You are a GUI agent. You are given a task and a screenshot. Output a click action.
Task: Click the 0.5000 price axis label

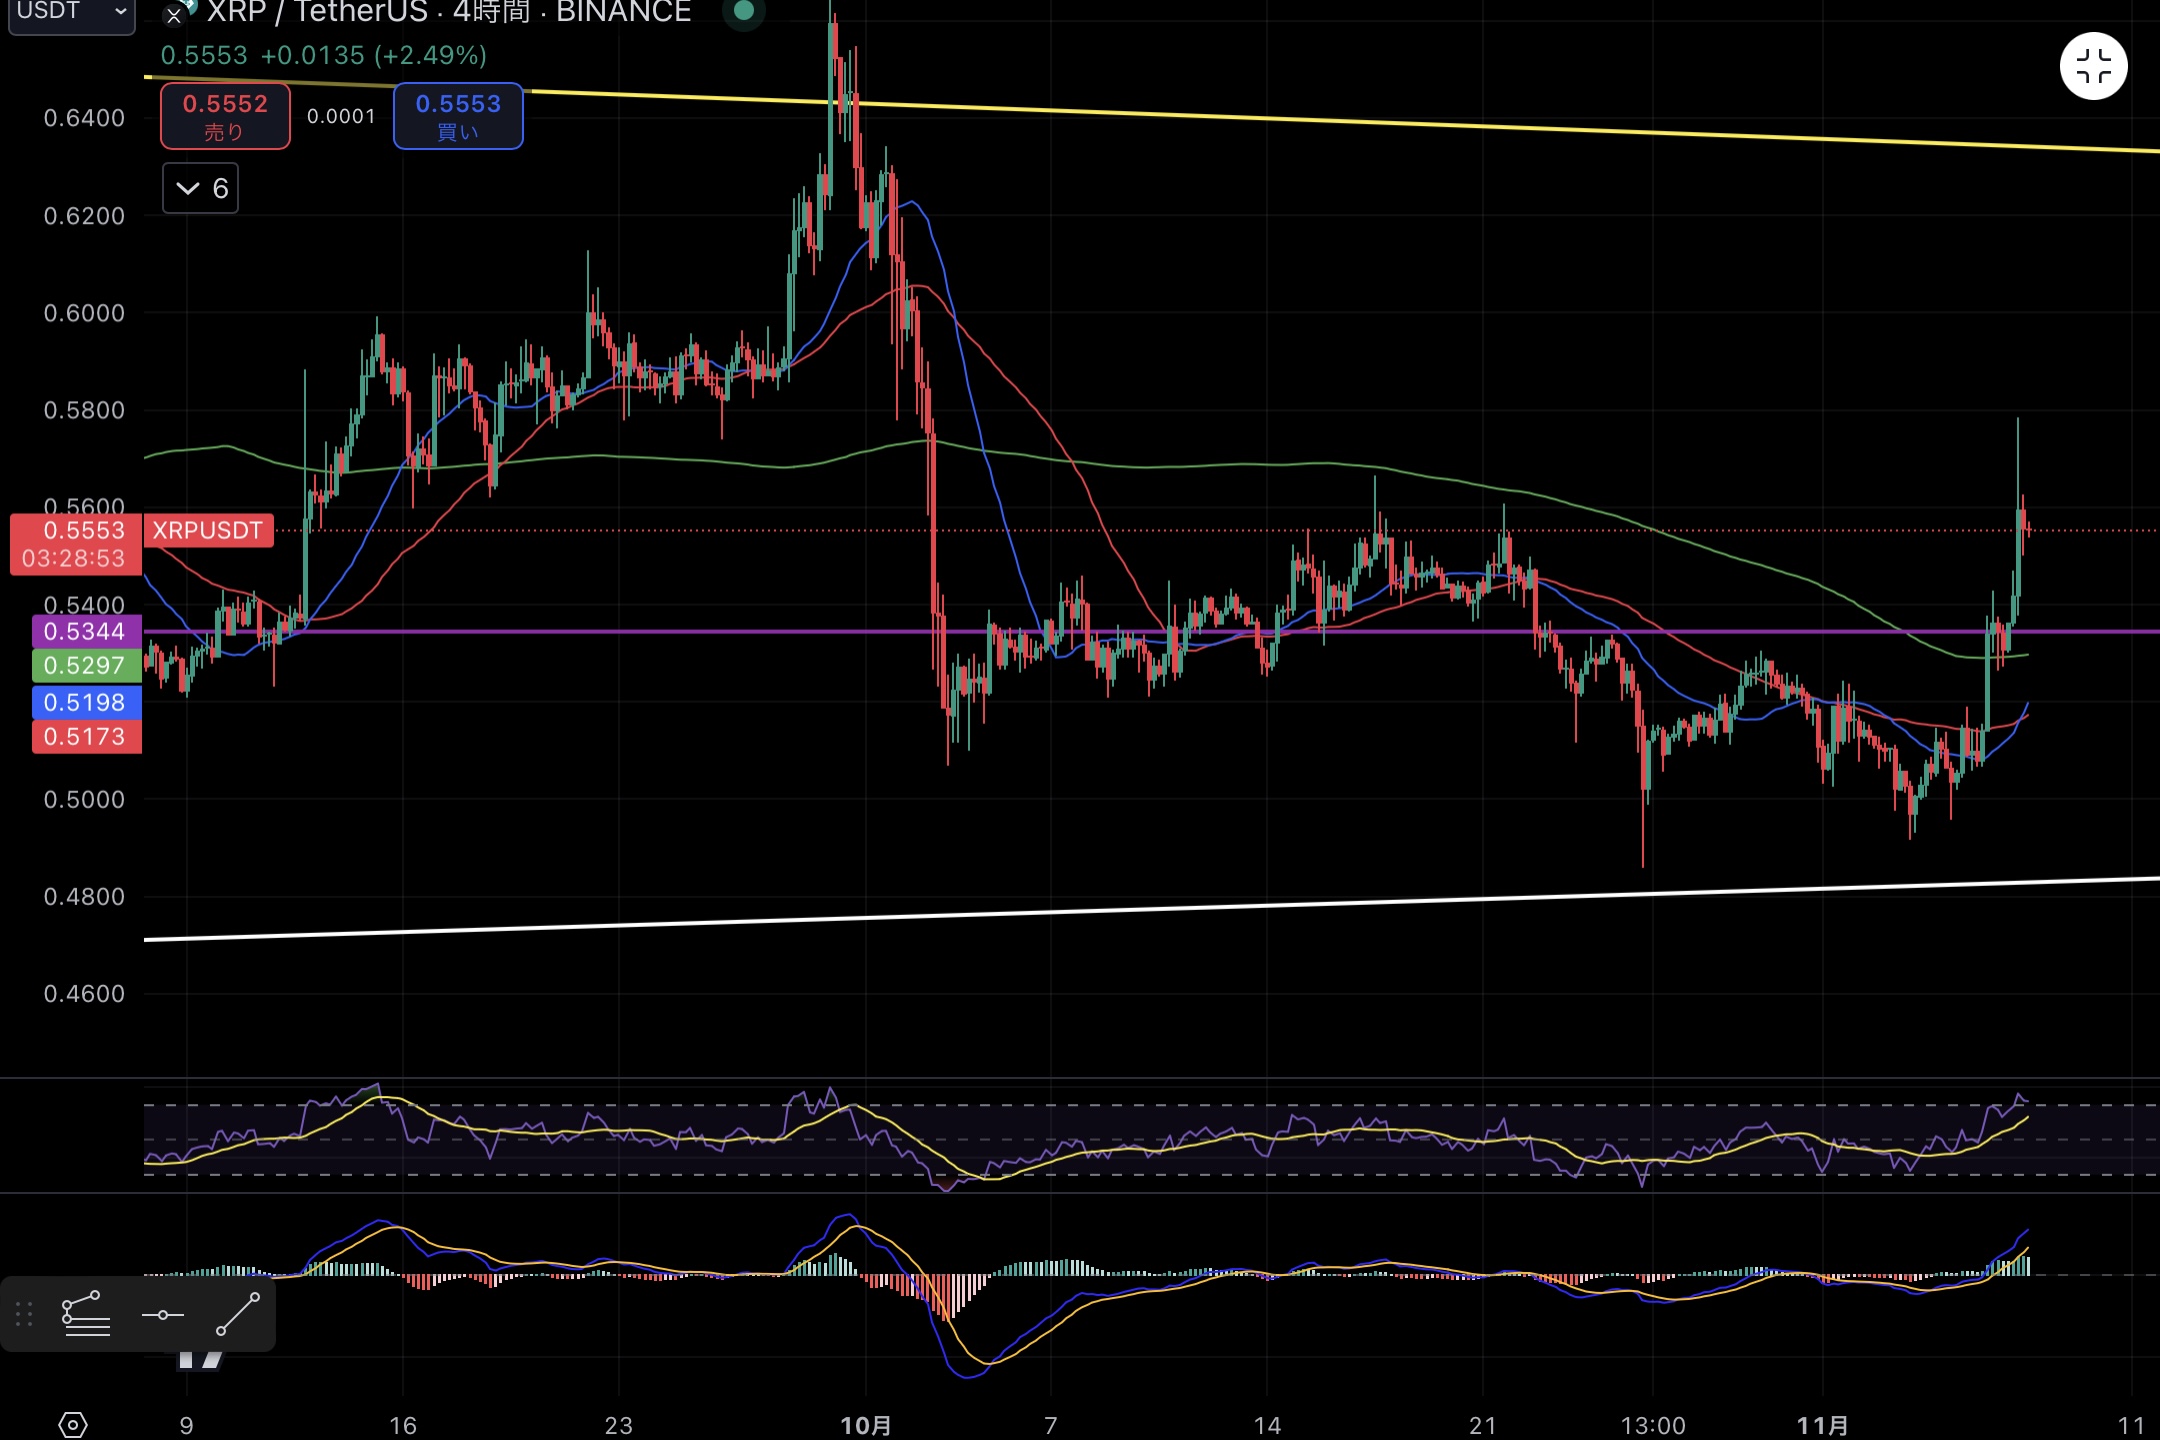[85, 799]
